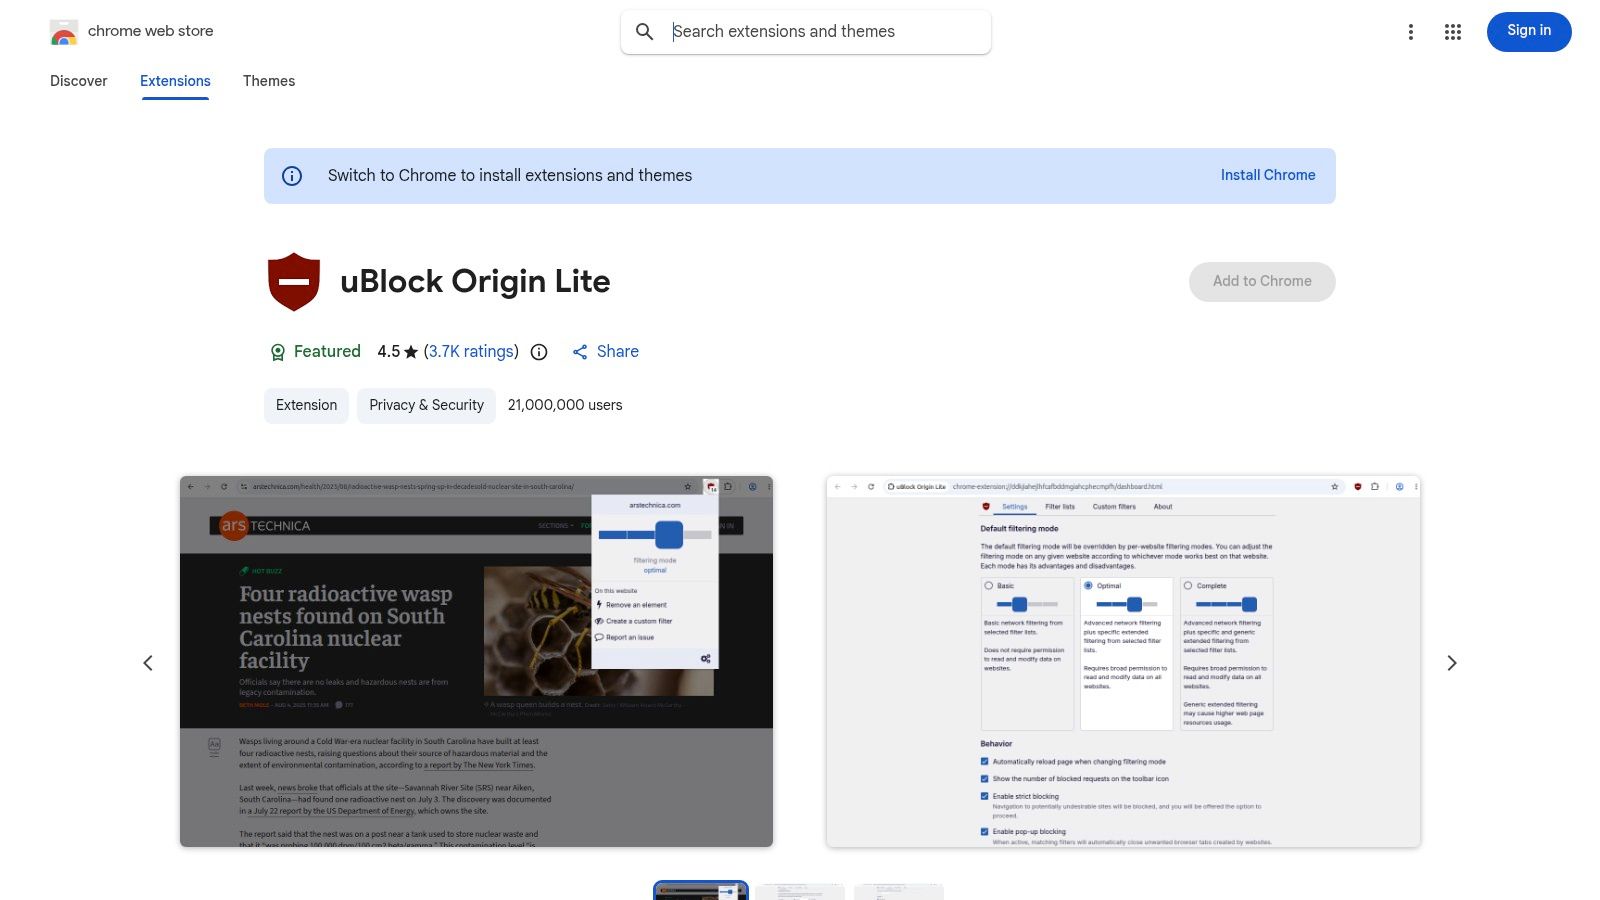Click the Add to Chrome button
The width and height of the screenshot is (1600, 900).
(1262, 282)
